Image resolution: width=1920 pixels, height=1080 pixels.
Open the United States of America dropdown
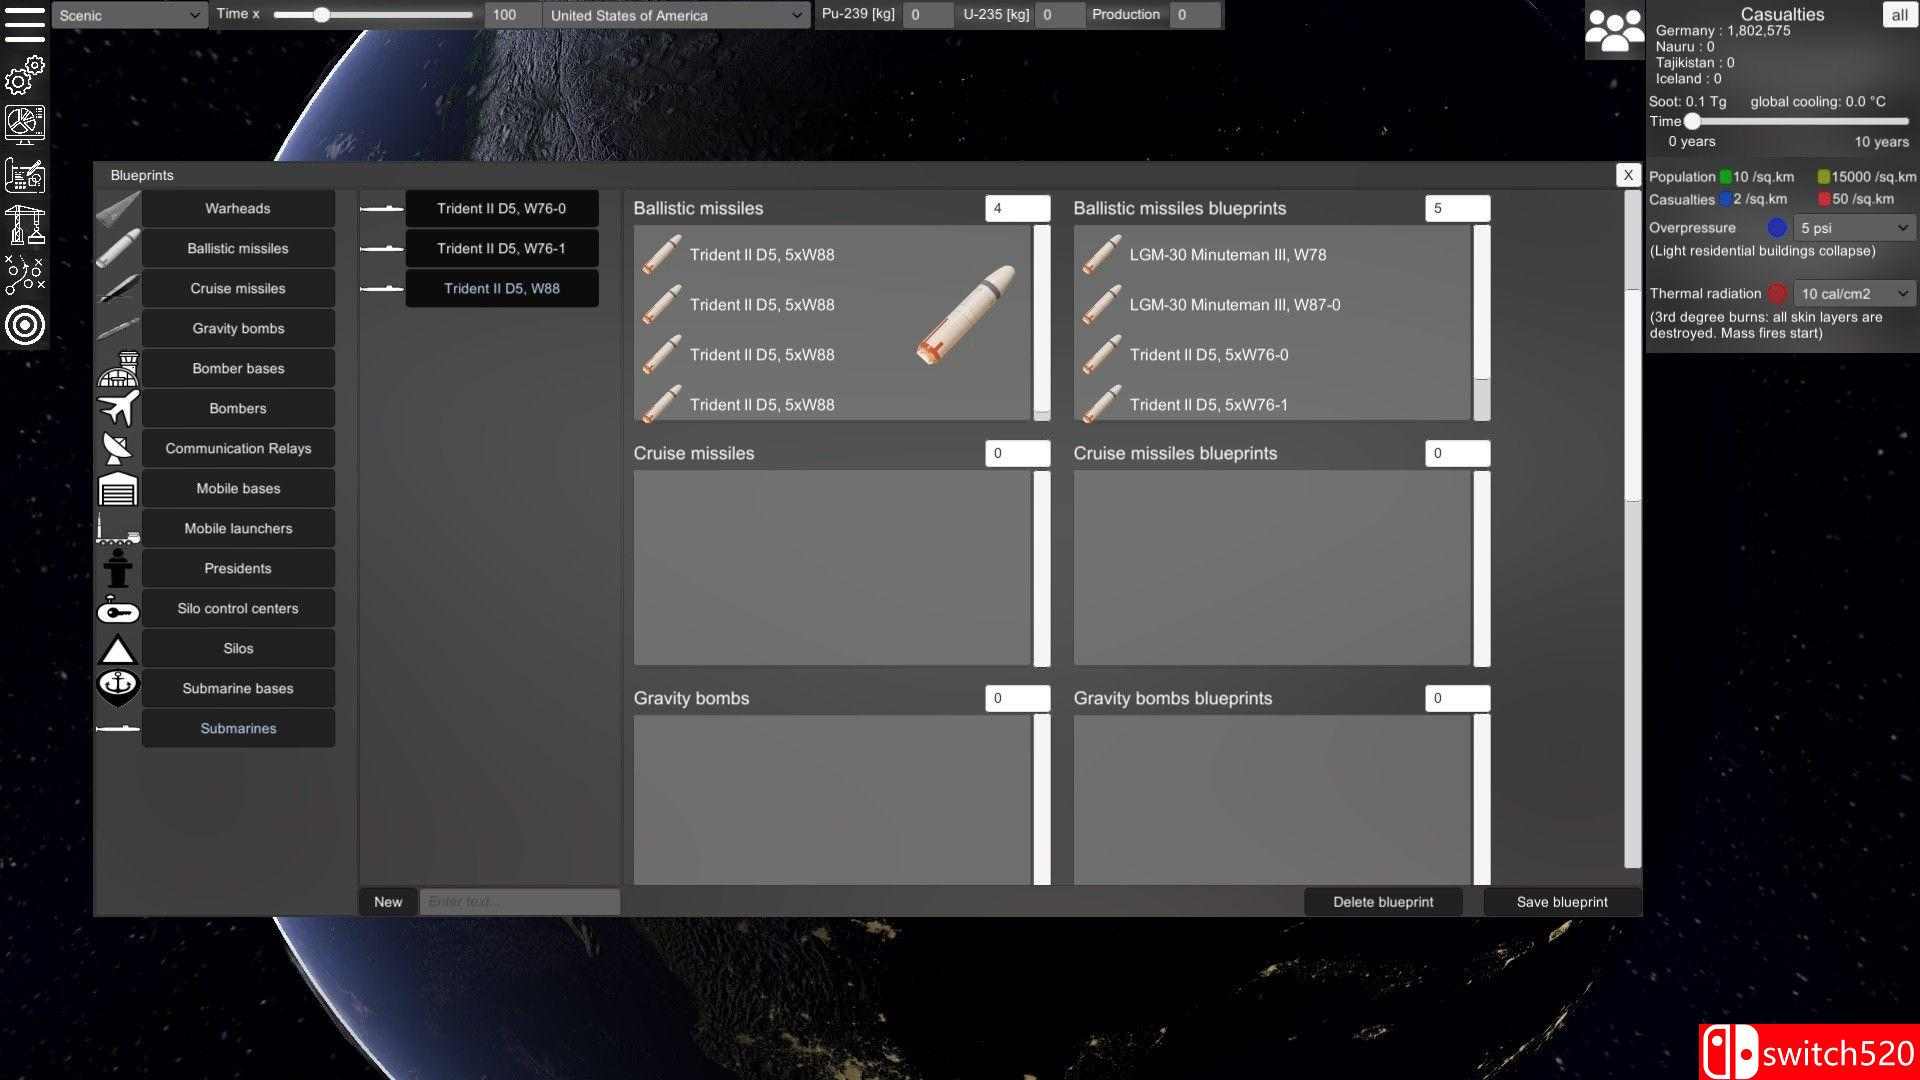tap(676, 15)
